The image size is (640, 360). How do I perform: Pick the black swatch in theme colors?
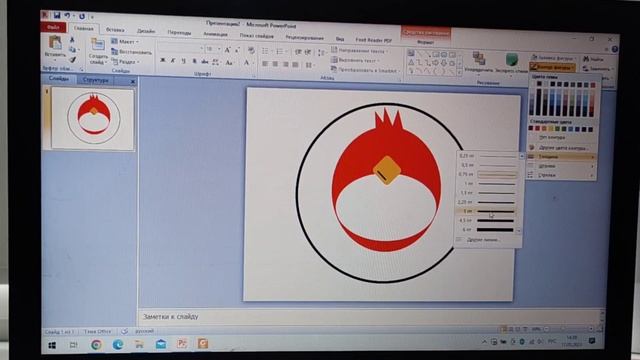[x=539, y=84]
